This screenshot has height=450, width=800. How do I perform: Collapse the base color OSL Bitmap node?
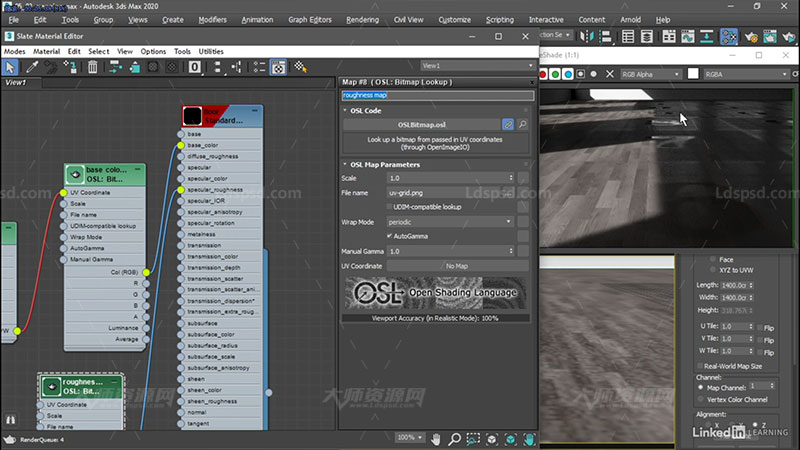138,169
